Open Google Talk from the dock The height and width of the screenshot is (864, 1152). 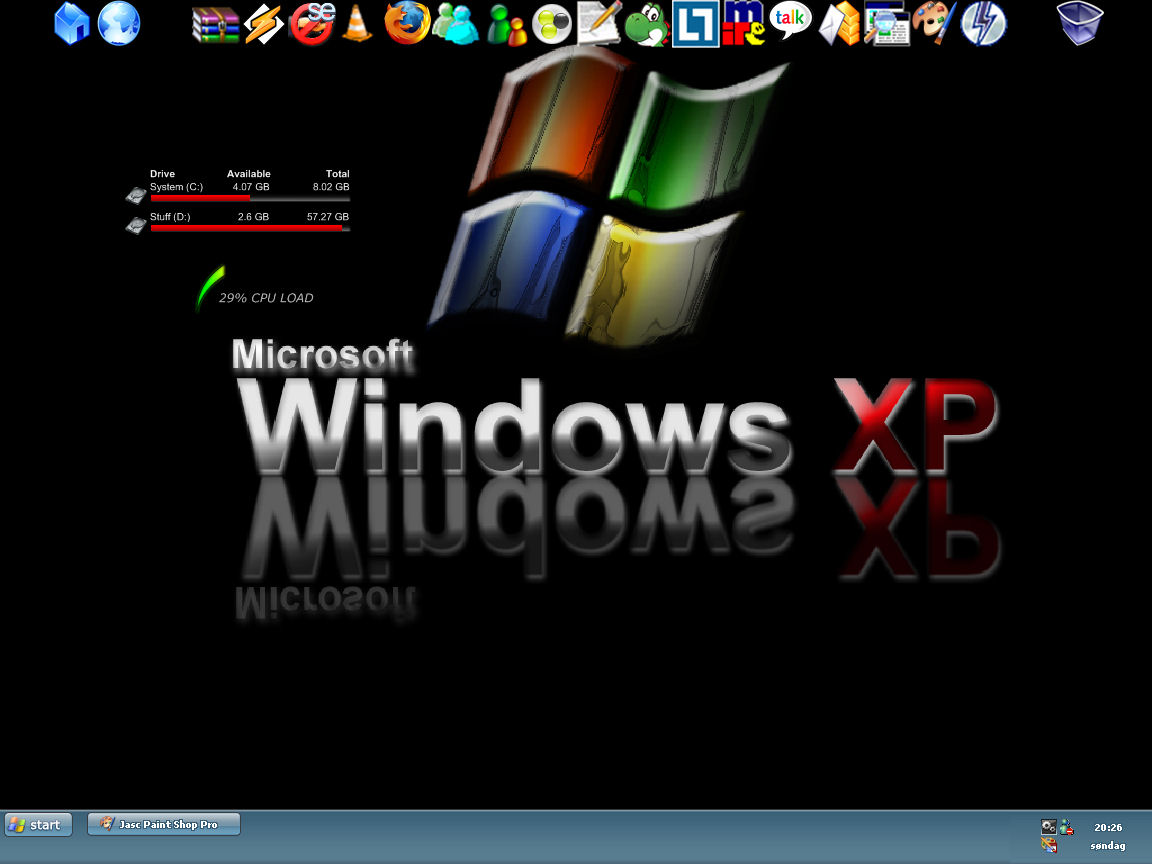(790, 21)
